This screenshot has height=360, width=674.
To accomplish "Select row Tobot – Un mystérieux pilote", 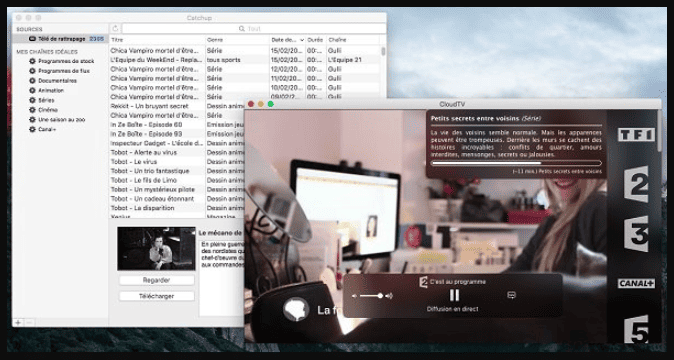I will click(x=177, y=189).
